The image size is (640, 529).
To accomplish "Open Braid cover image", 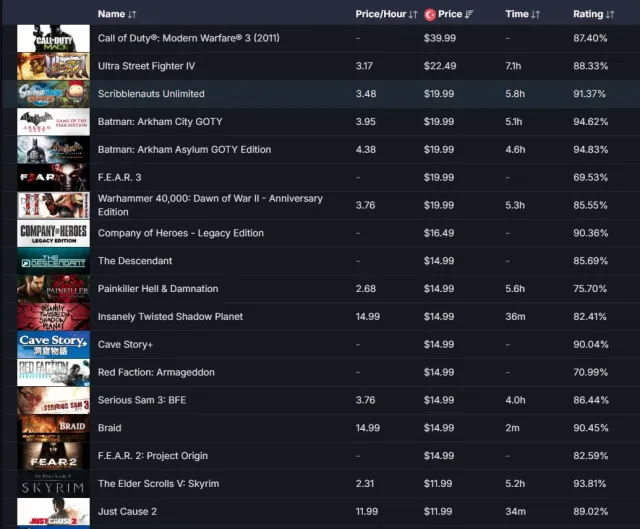I will (53, 428).
